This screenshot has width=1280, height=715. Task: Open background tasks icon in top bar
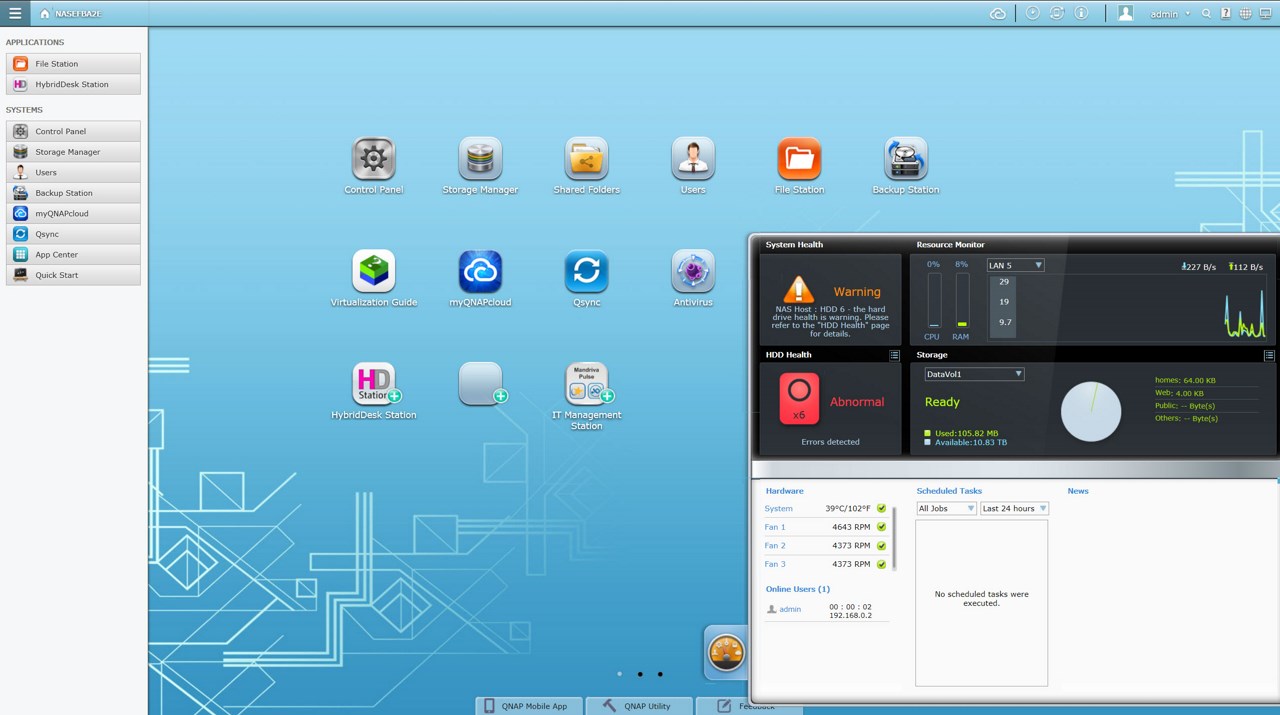click(x=1033, y=13)
